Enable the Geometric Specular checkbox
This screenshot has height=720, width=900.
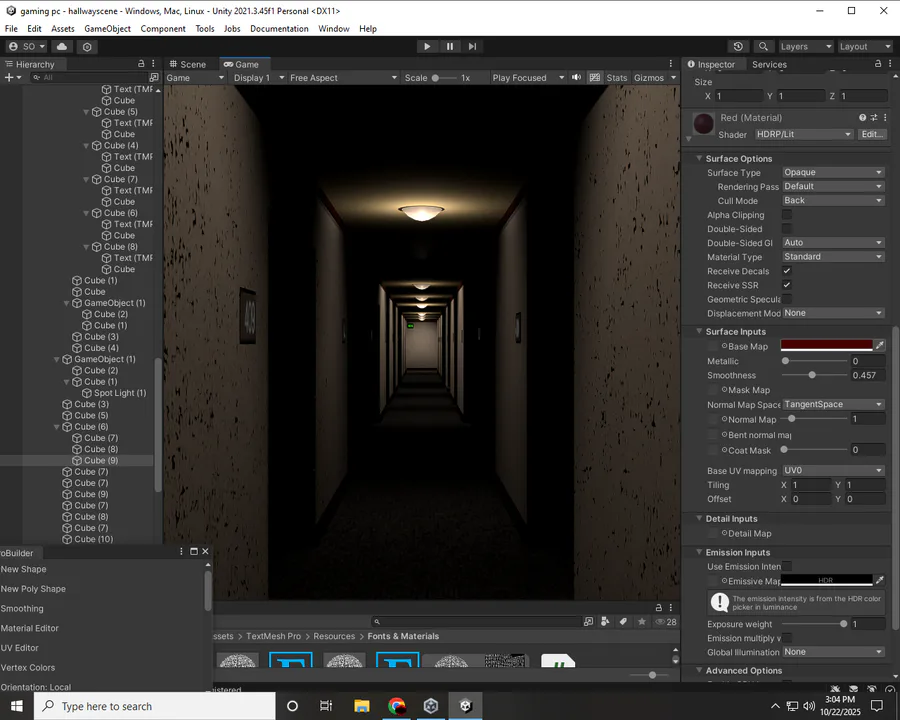point(787,299)
